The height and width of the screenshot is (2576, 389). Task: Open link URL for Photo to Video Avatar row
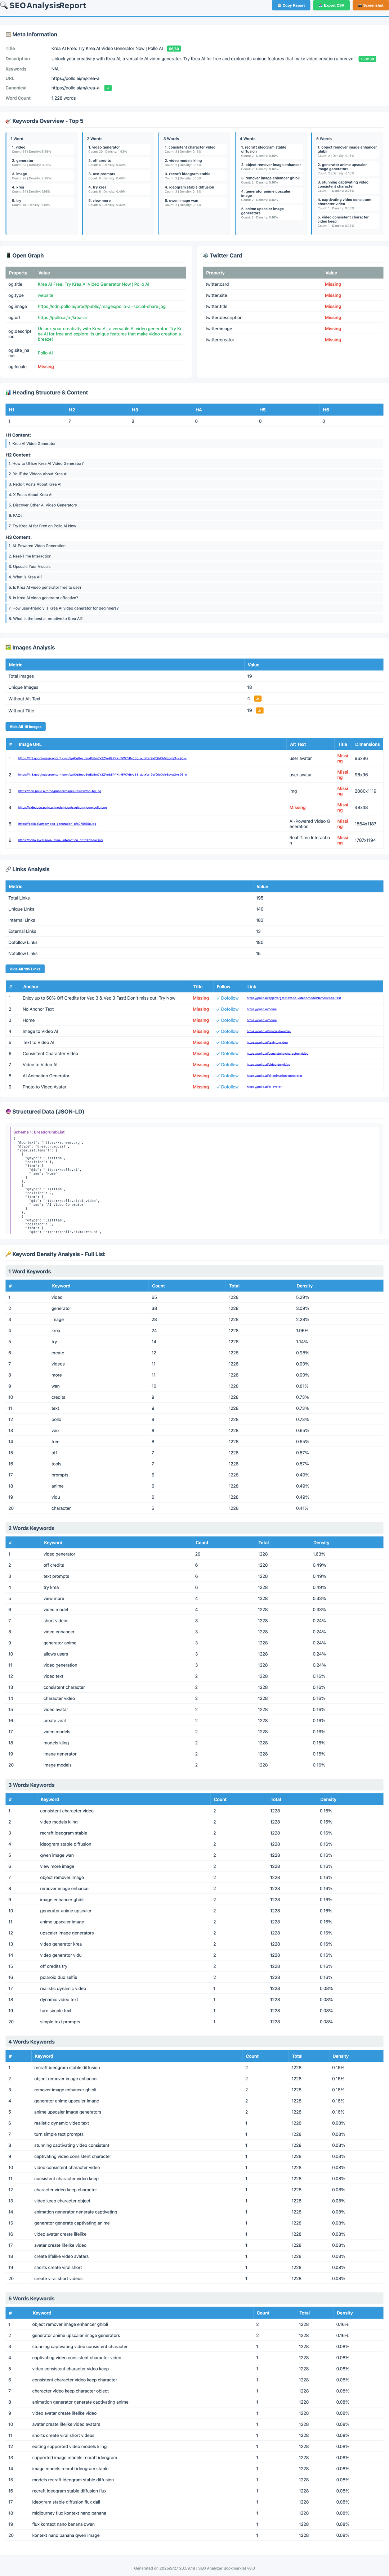(x=264, y=1087)
